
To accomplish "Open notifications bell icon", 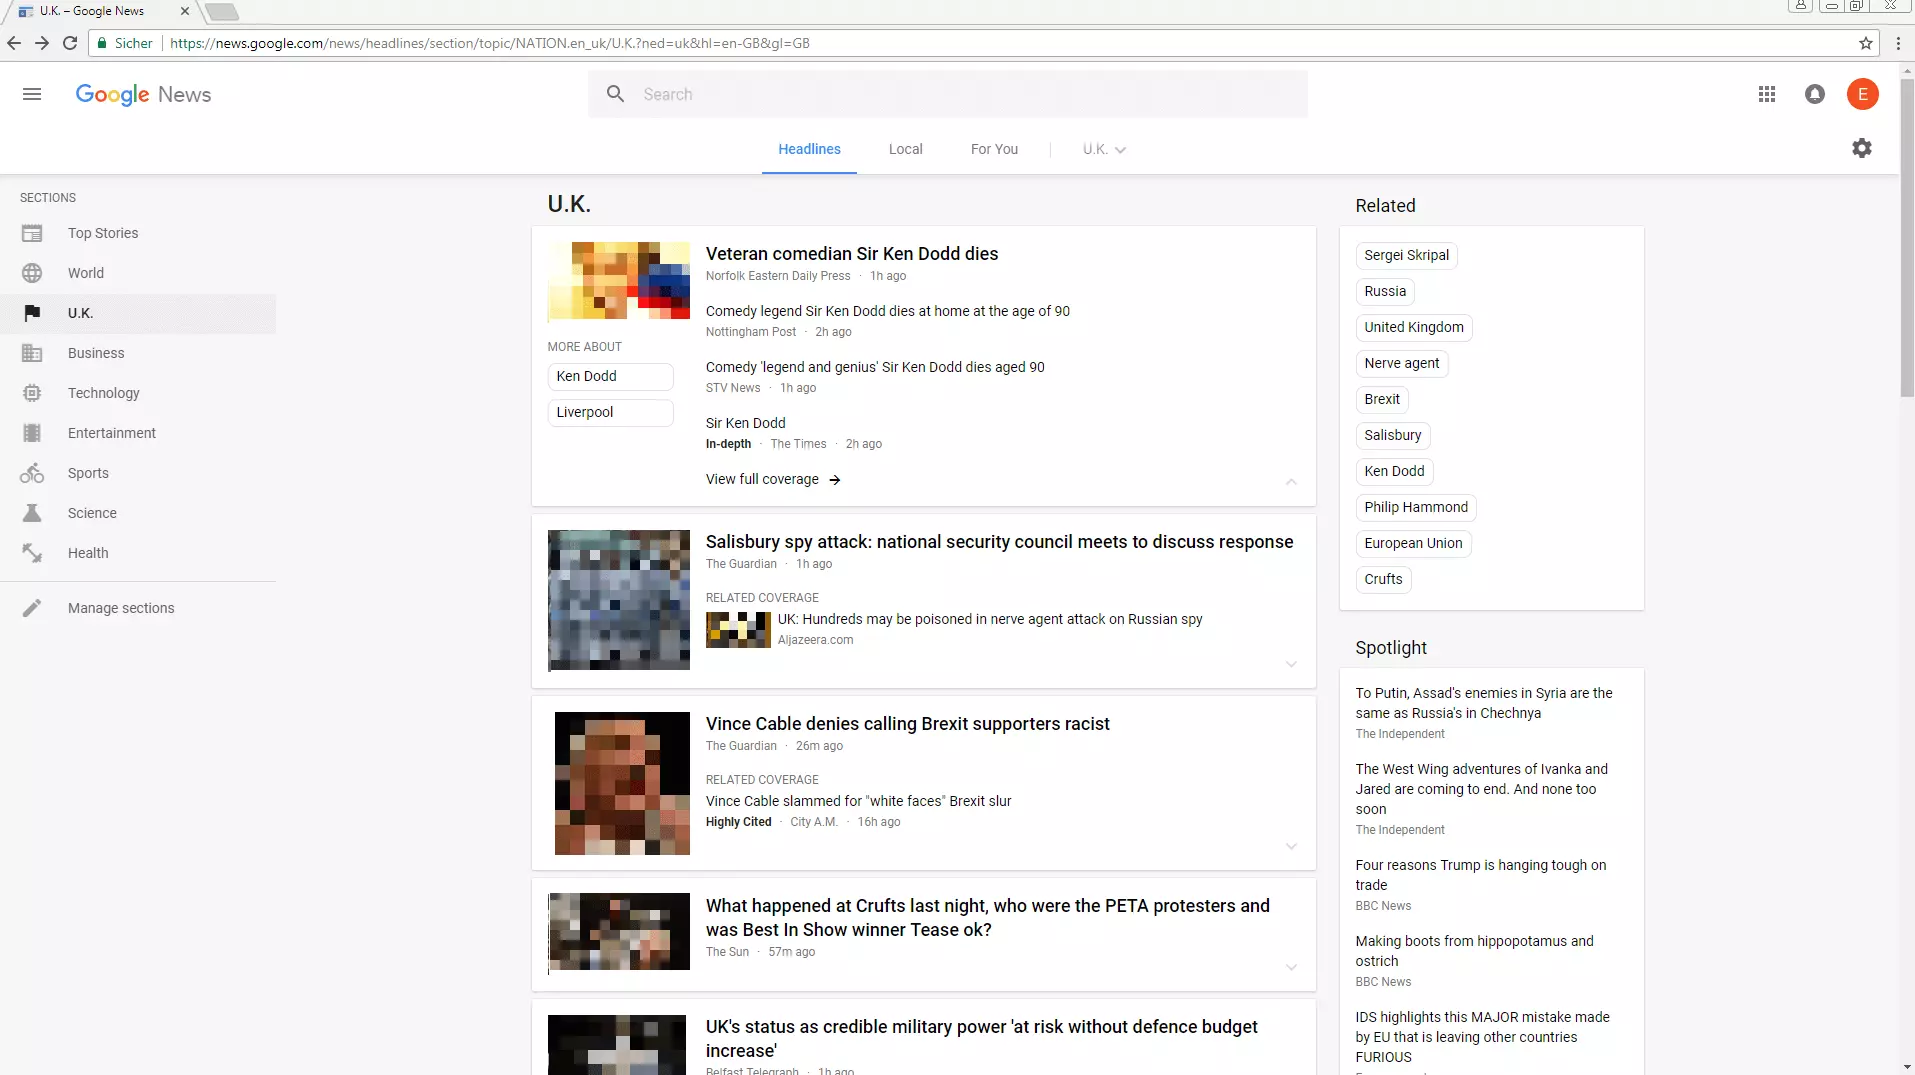I will coord(1815,94).
